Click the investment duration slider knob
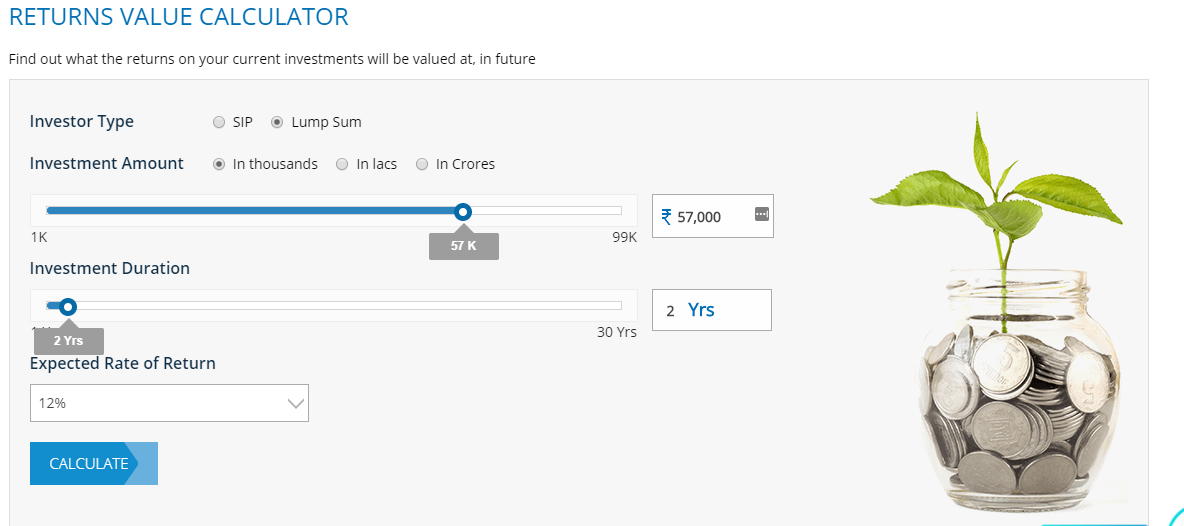Screen dimensions: 1184x526 point(68,307)
